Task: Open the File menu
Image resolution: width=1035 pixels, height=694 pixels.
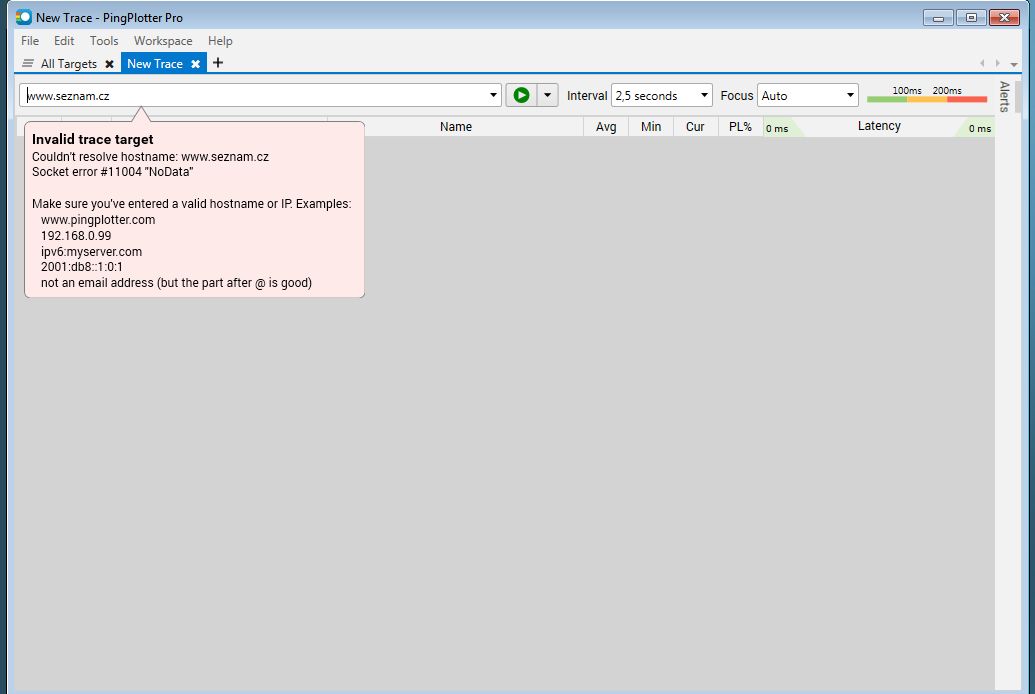Action: 30,40
